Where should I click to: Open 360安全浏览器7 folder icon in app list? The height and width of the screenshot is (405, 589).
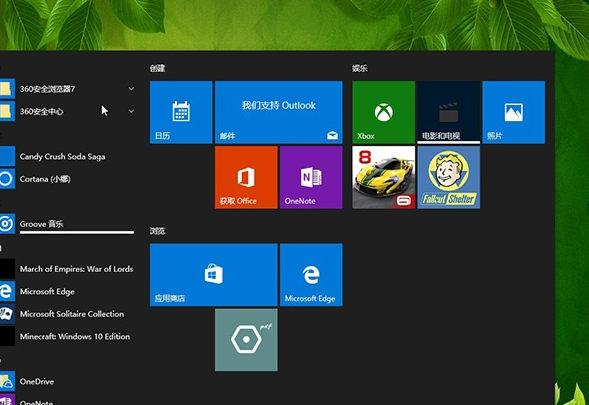click(6, 89)
